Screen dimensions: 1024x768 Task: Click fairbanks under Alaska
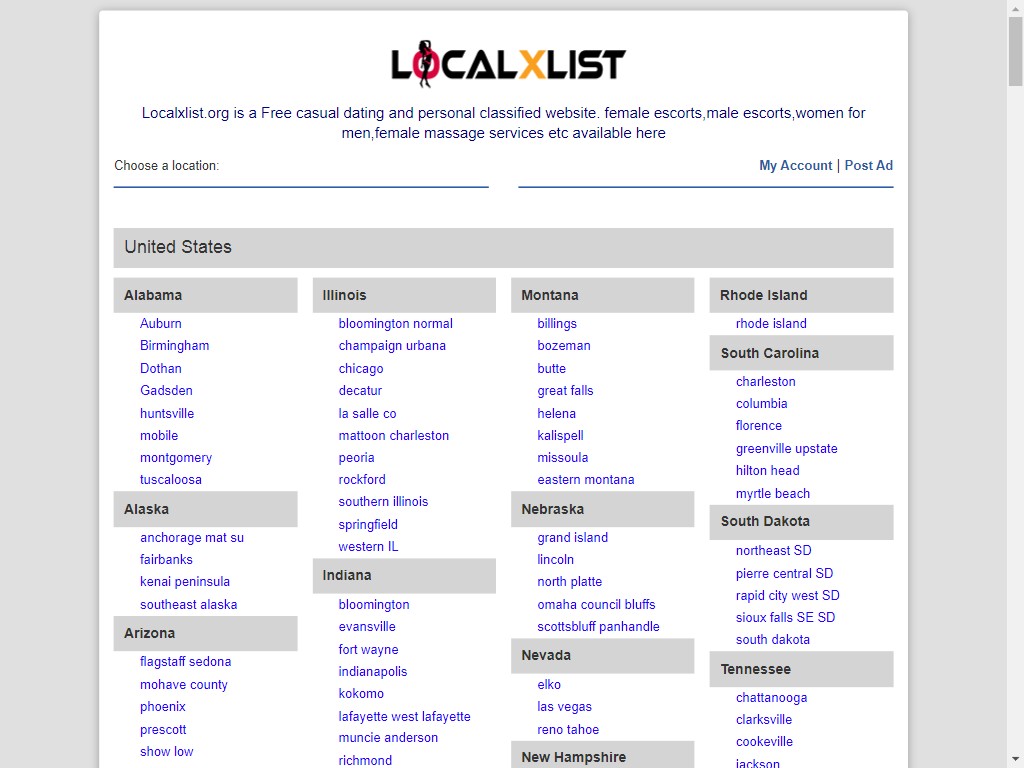[x=166, y=560]
